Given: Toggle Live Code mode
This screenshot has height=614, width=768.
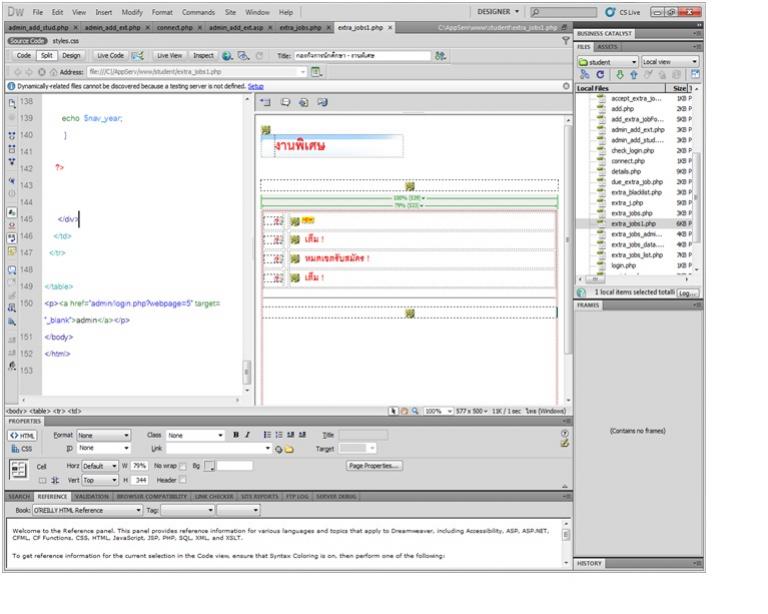Looking at the screenshot, I should (x=110, y=56).
